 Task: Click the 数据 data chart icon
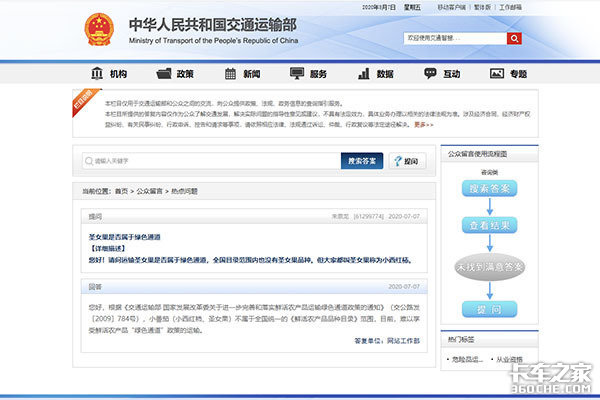coord(363,74)
